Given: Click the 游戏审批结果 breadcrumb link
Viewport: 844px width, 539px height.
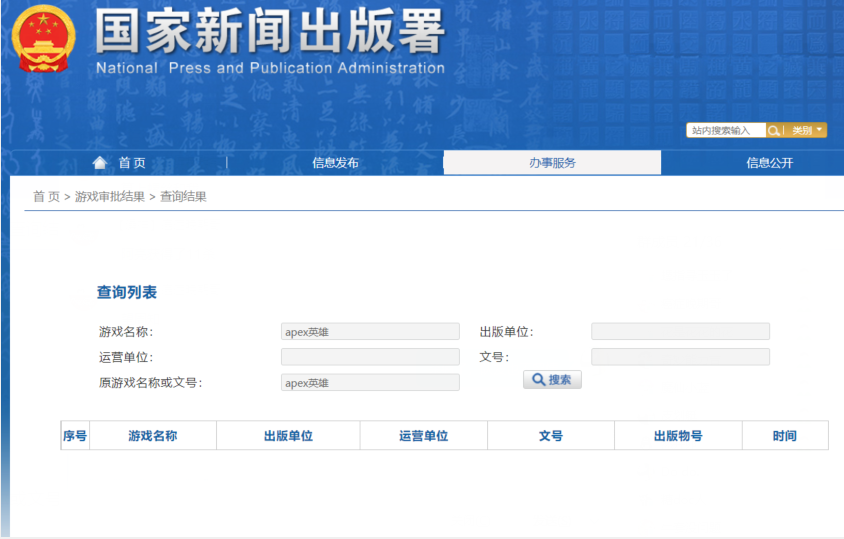Looking at the screenshot, I should 110,197.
